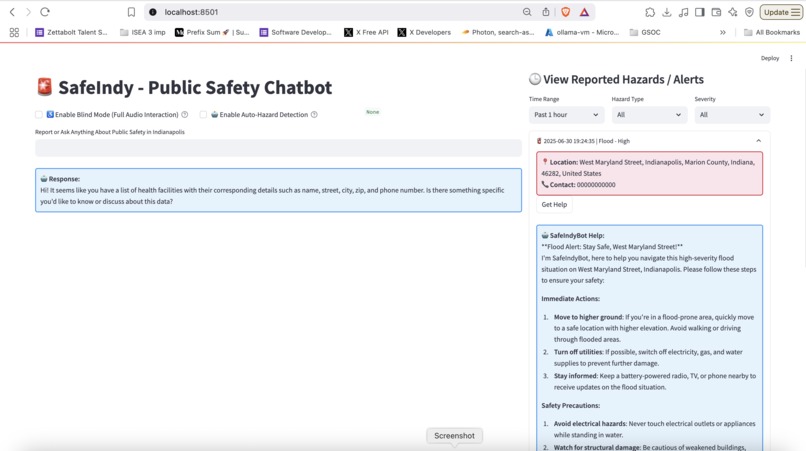Open Zettabolt Talent bookmark
The width and height of the screenshot is (806, 451).
[71, 32]
